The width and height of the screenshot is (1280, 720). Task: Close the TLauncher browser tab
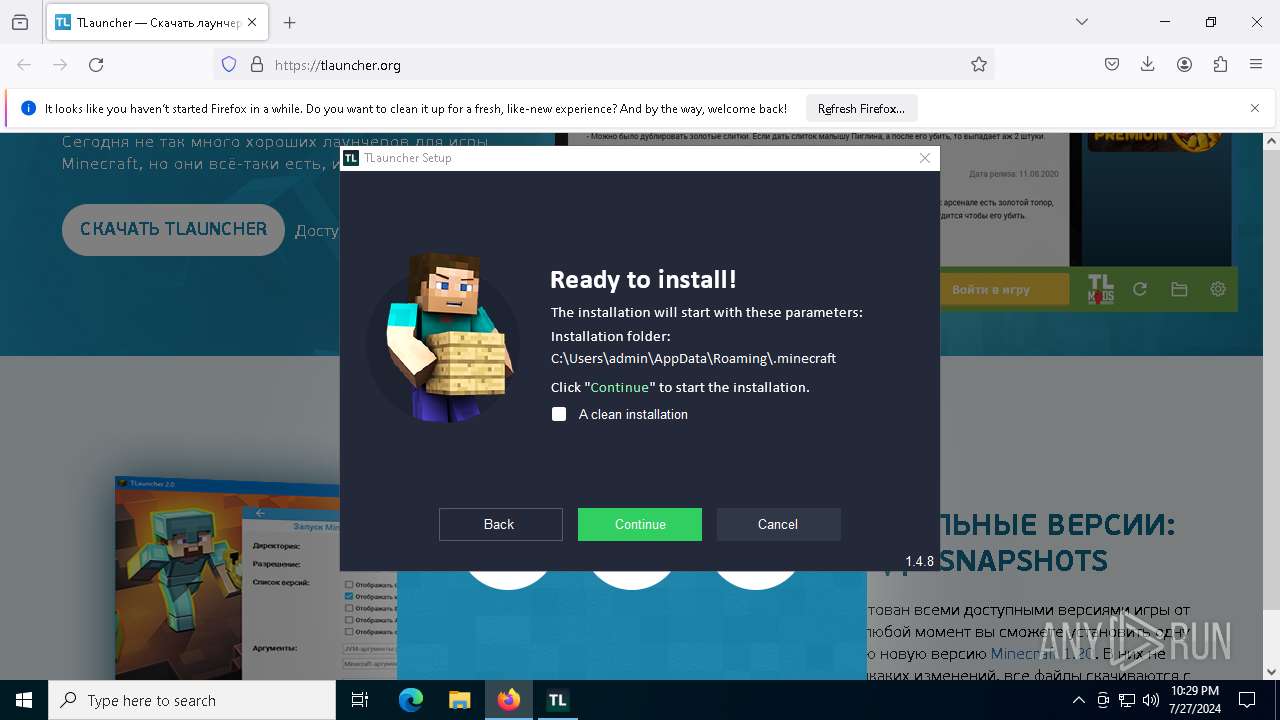[252, 22]
